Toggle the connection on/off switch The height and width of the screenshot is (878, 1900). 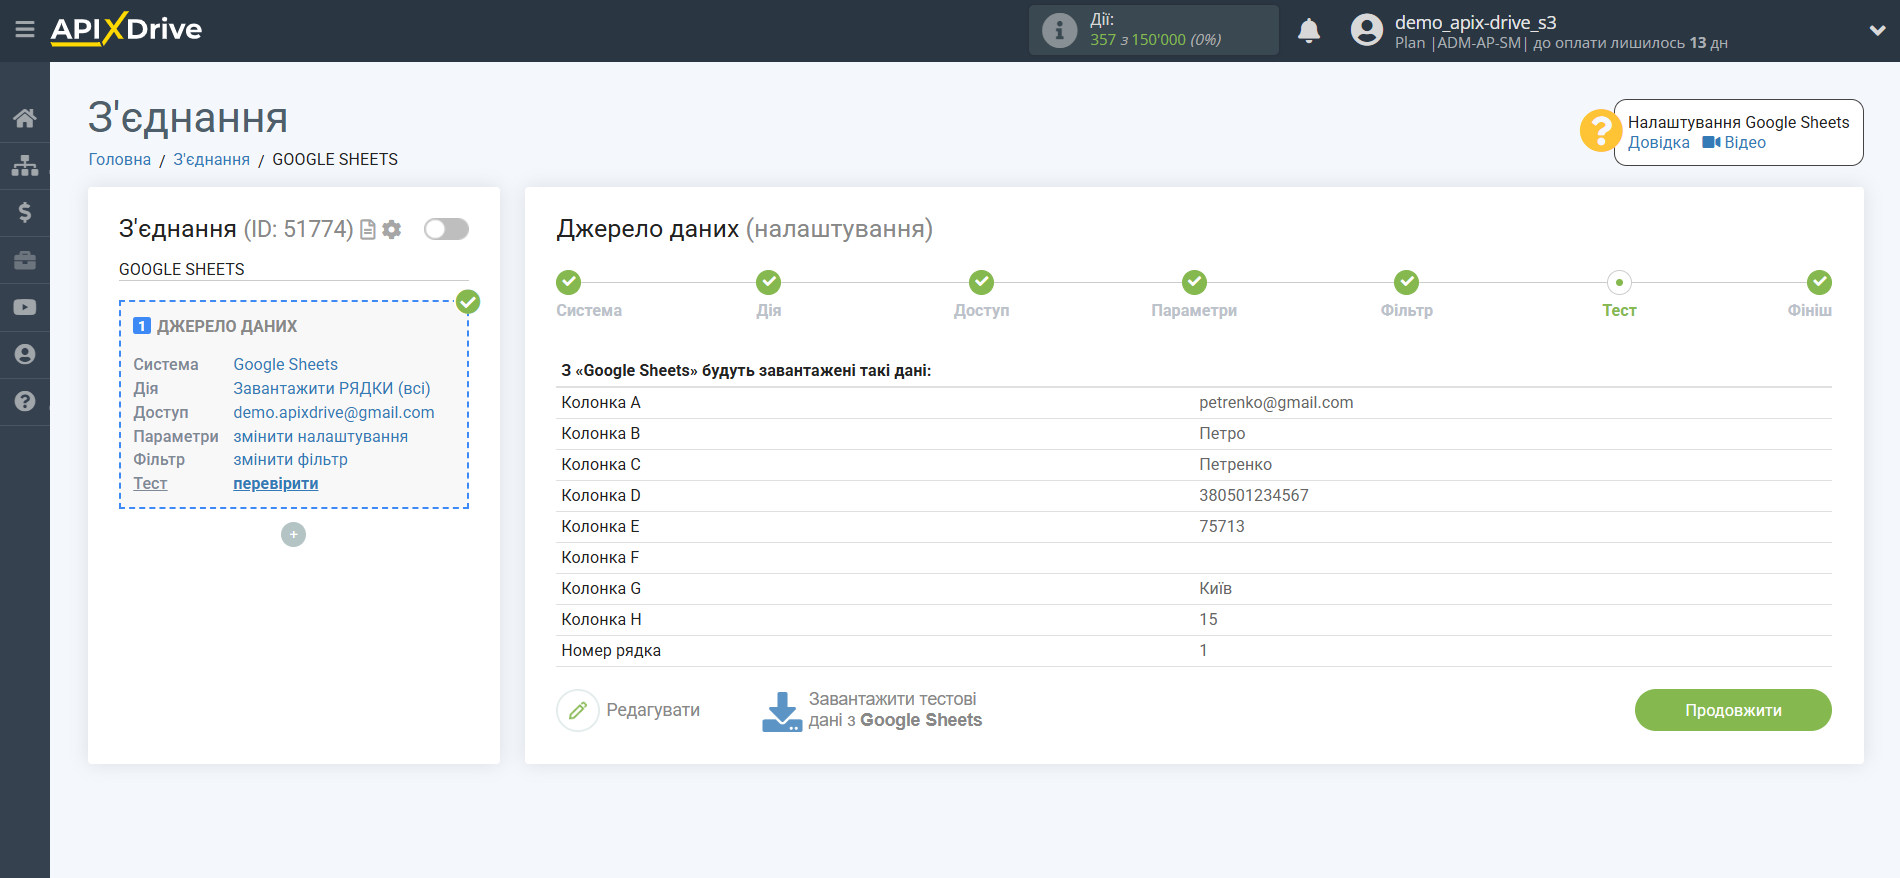pyautogui.click(x=446, y=229)
